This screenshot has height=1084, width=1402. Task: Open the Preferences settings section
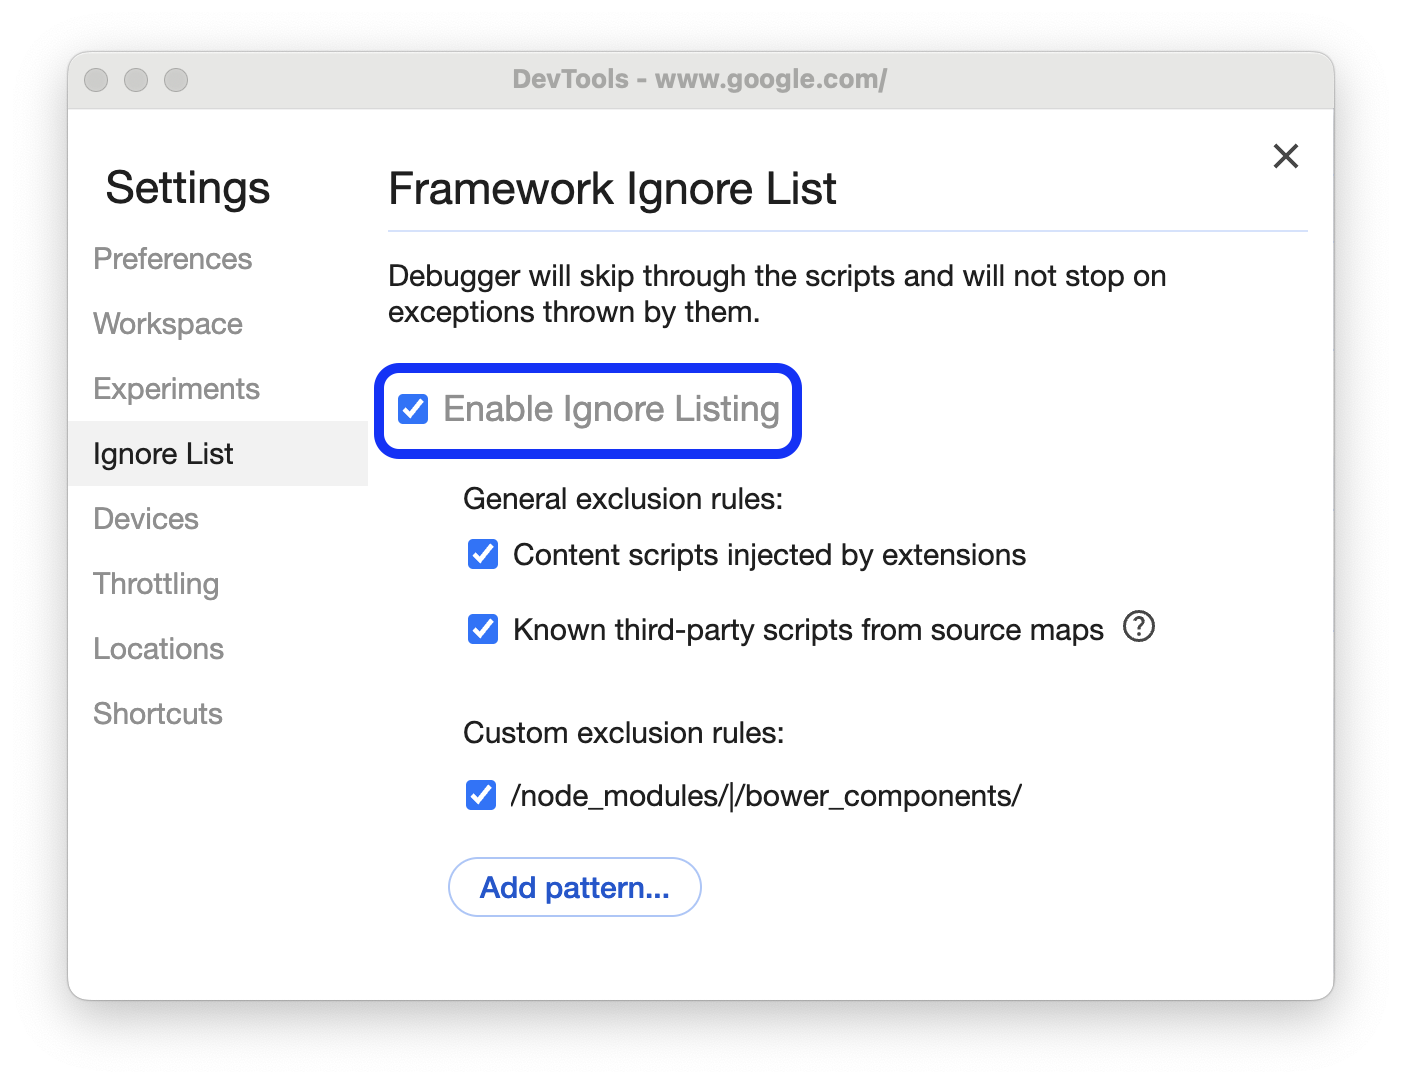click(x=172, y=259)
